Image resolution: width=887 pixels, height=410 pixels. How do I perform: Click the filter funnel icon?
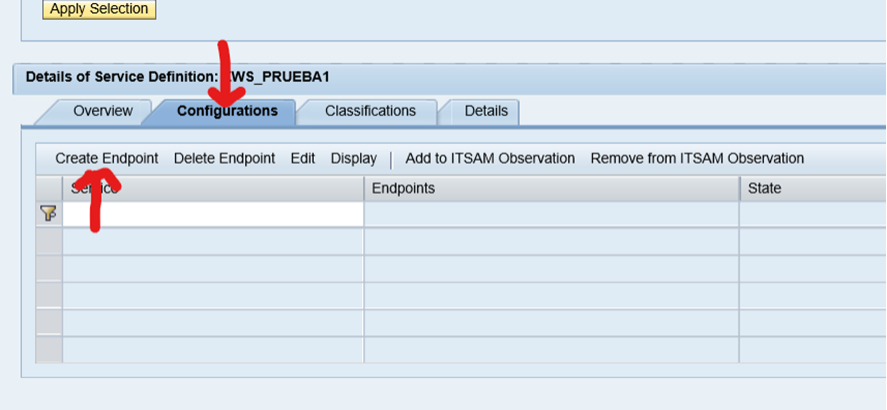pos(49,214)
